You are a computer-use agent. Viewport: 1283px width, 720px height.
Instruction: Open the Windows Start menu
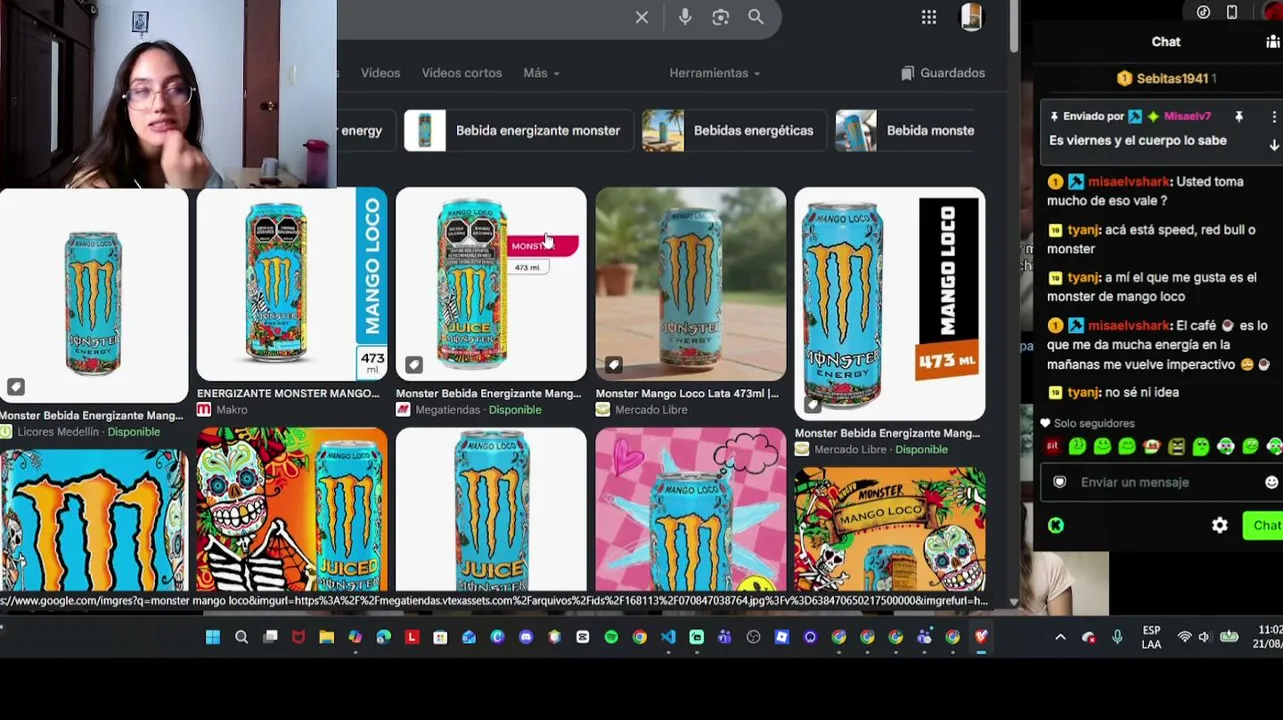pos(213,637)
